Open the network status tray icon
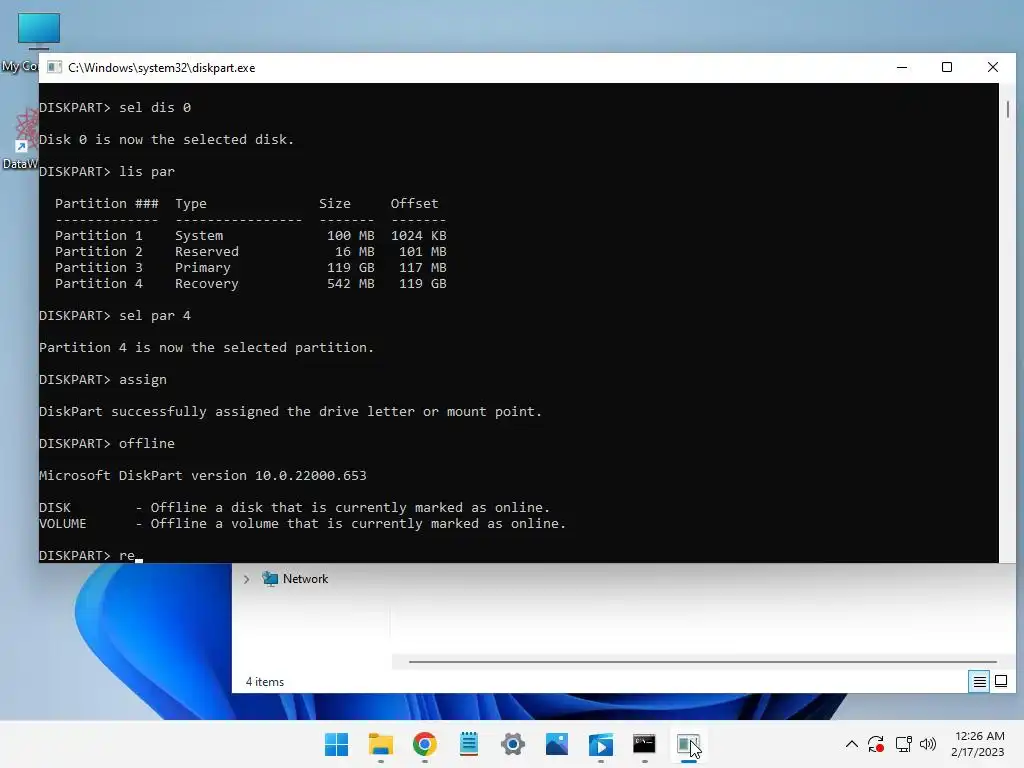 (x=904, y=744)
